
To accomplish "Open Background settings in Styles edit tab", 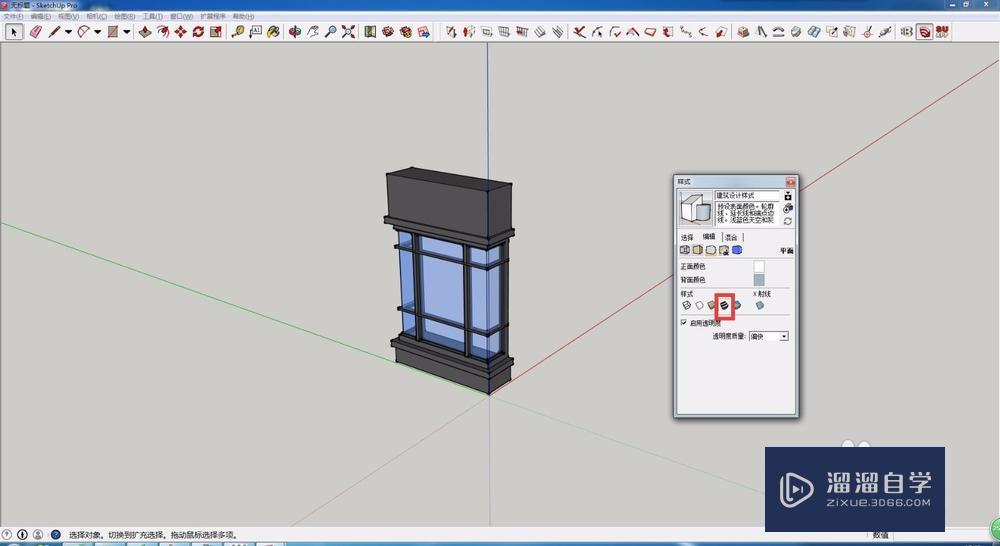I will click(x=710, y=250).
